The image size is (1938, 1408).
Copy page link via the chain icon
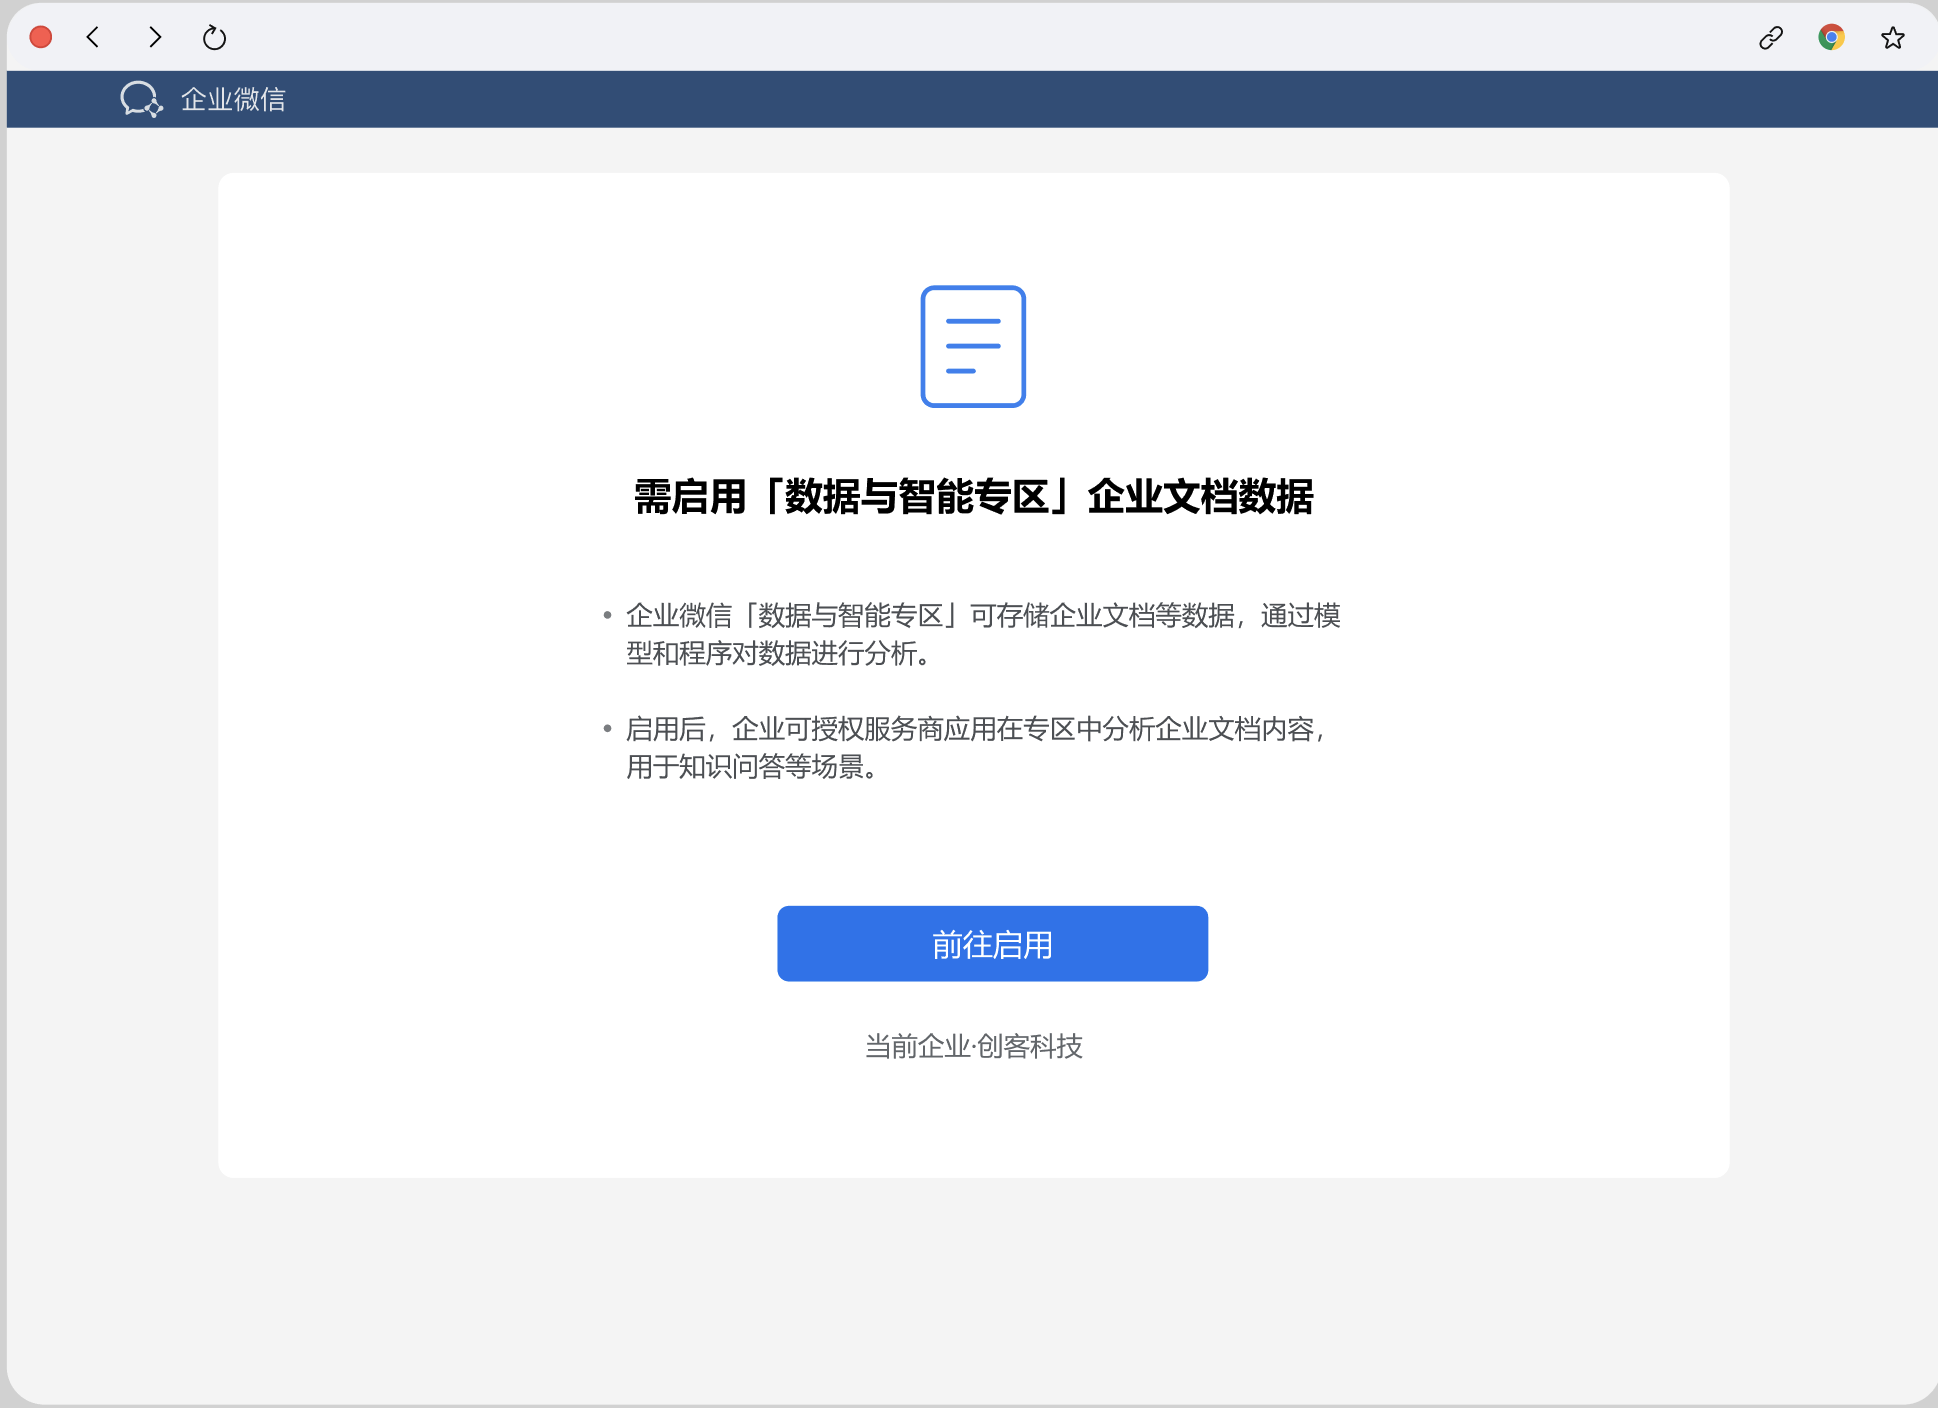tap(1771, 38)
